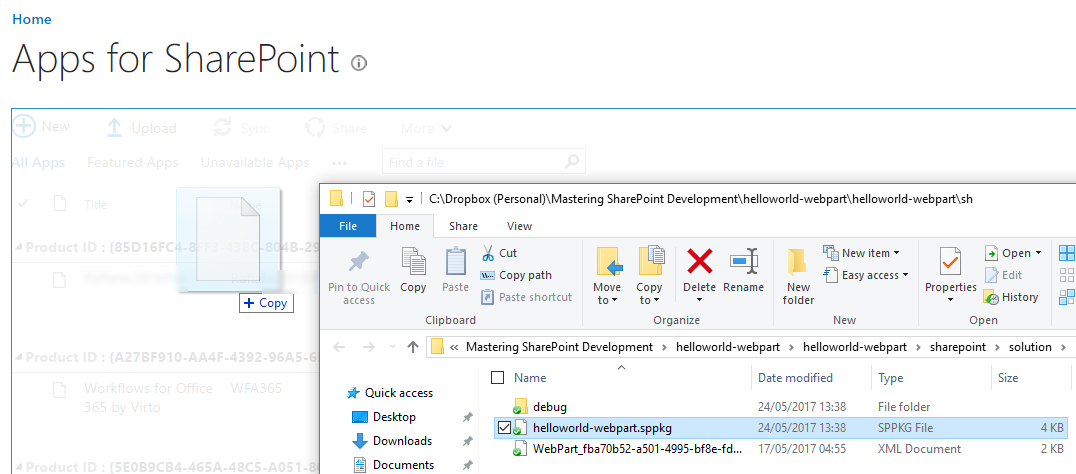
Task: Click the Title column header in SharePoint
Action: click(96, 204)
